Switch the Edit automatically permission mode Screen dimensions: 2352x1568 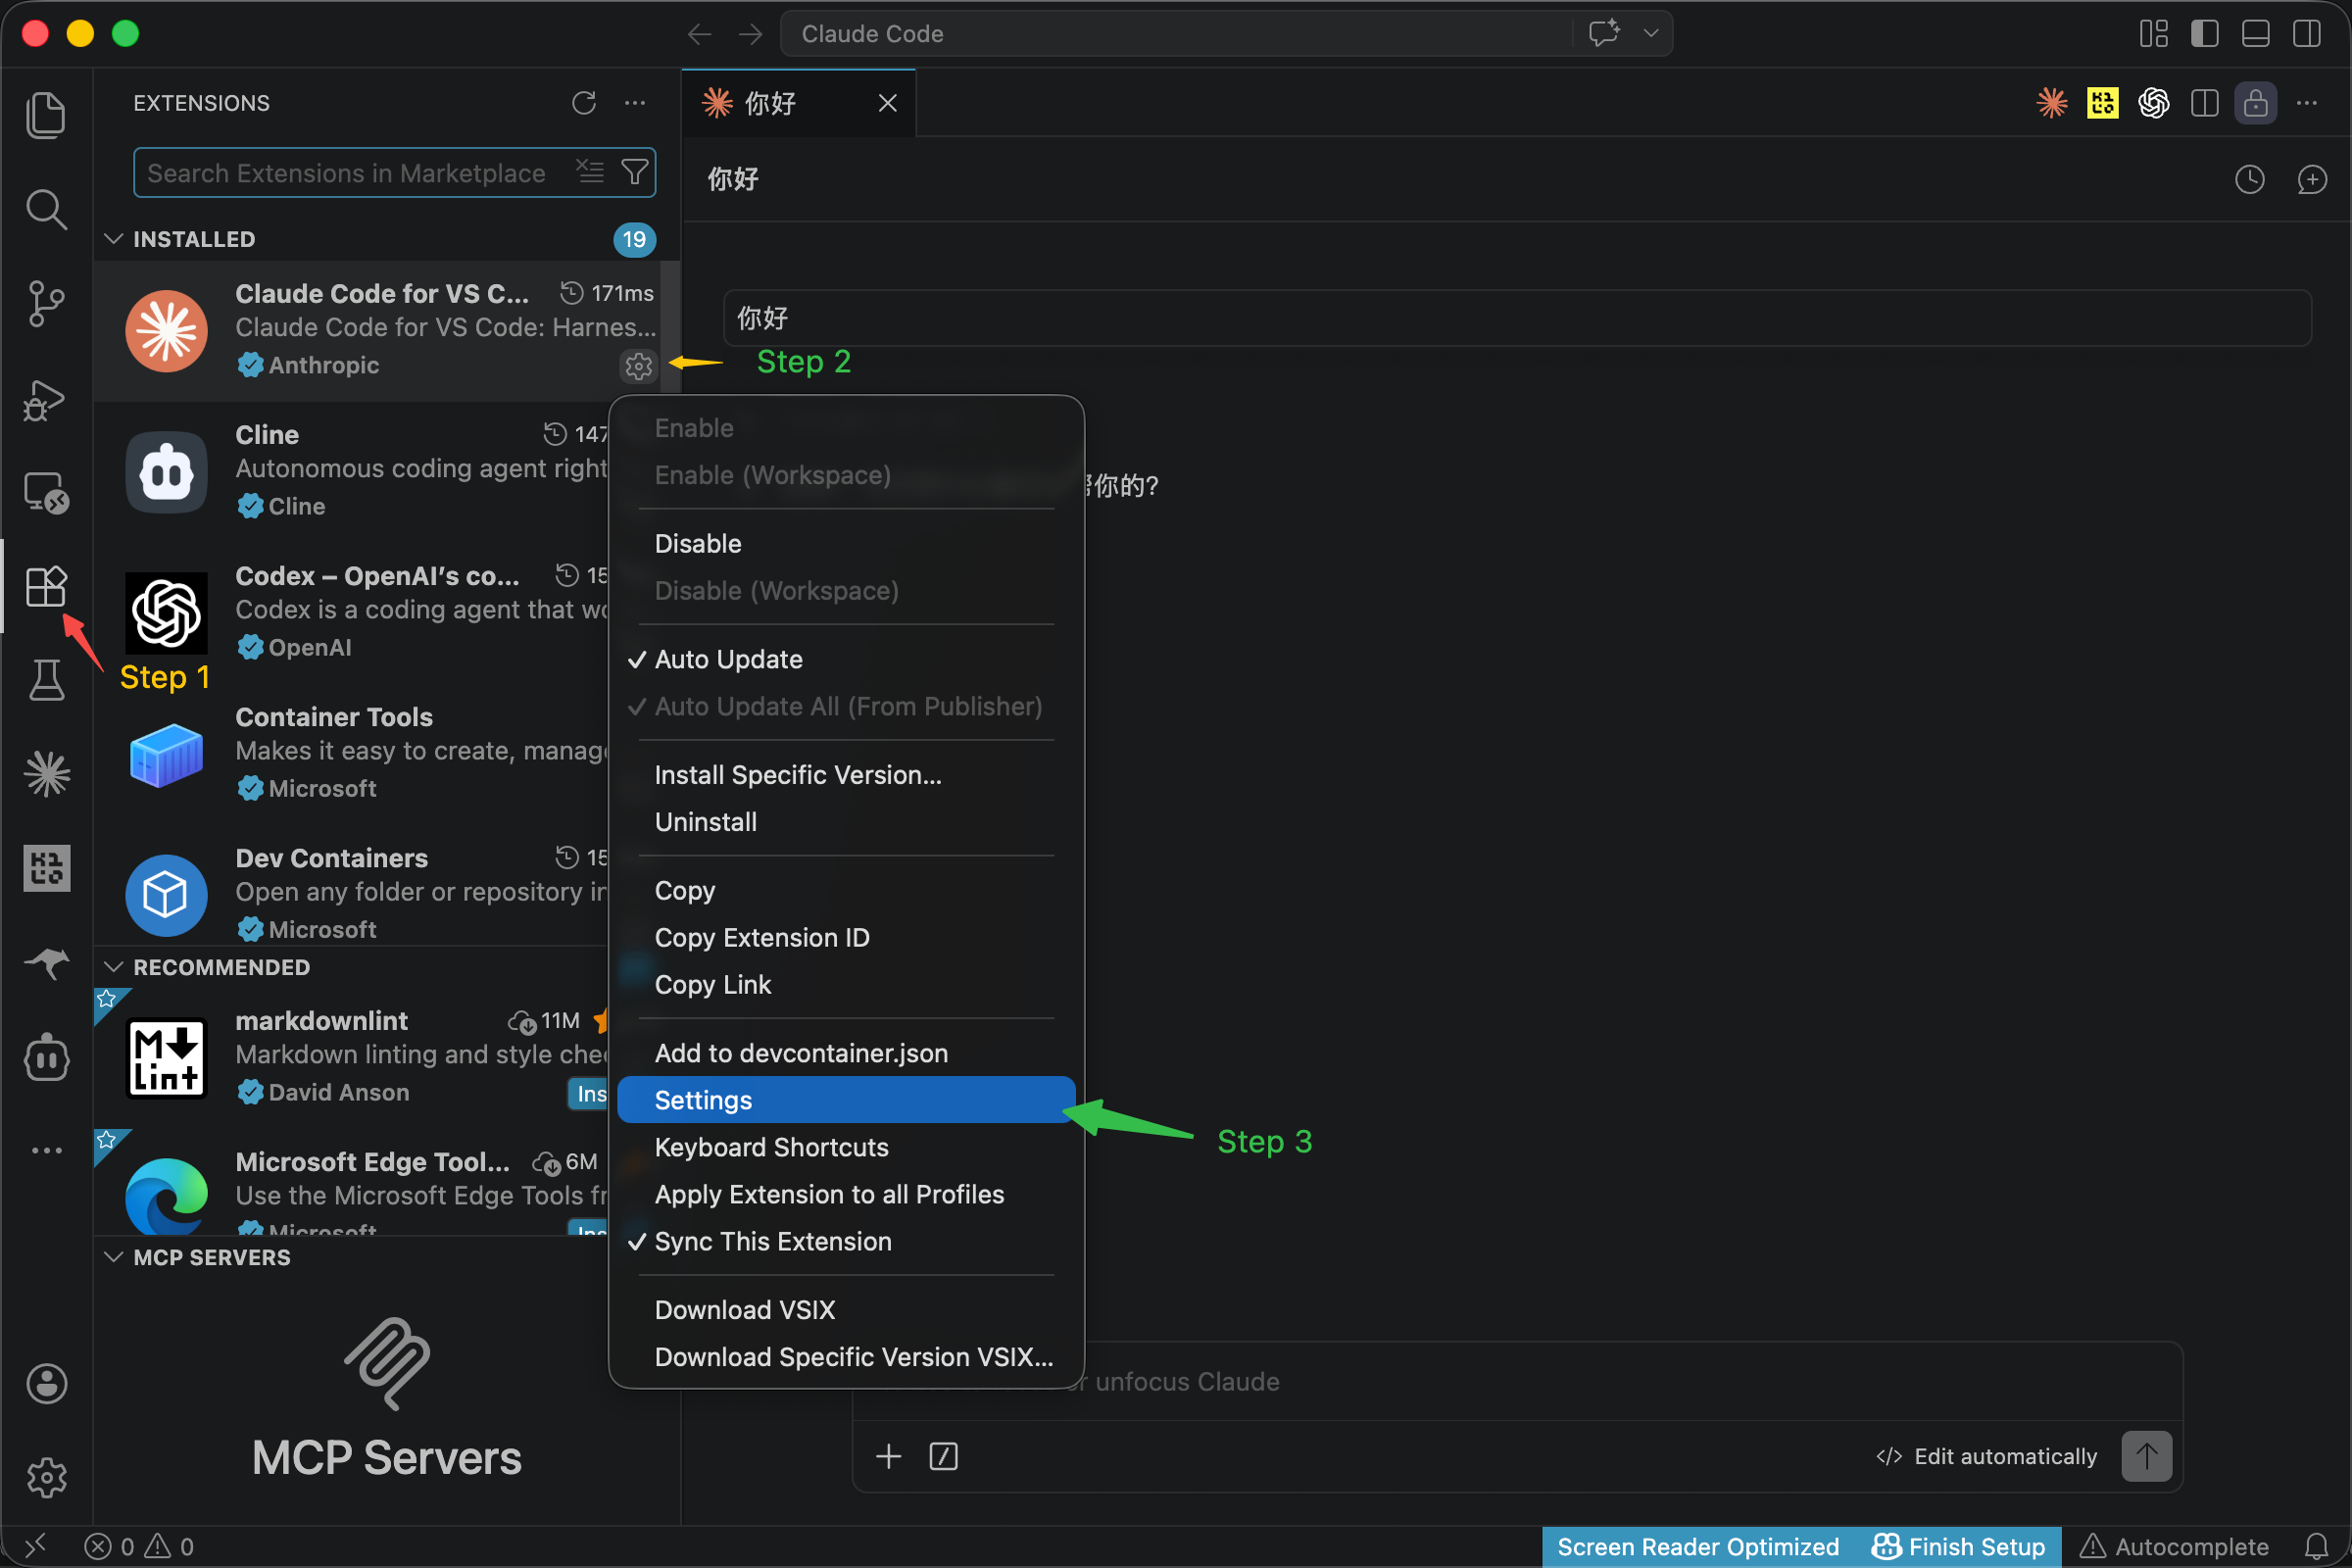coord(1986,1456)
